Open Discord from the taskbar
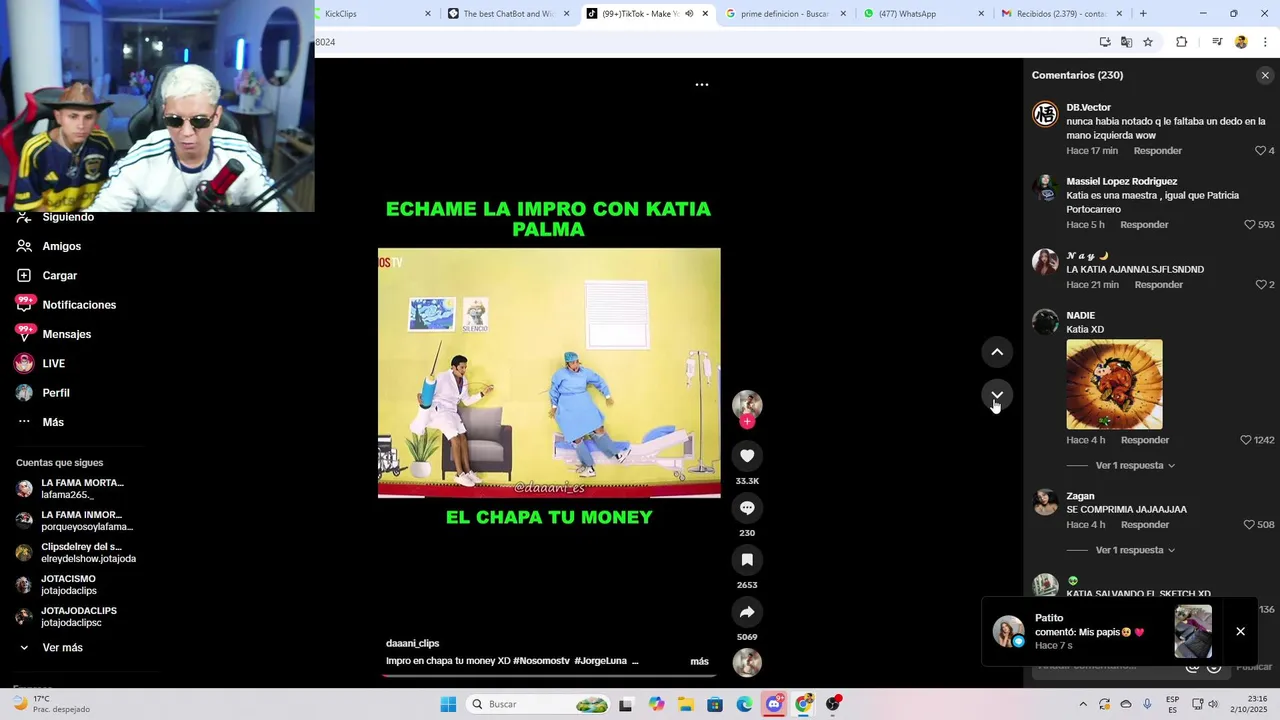Image resolution: width=1280 pixels, height=720 pixels. point(774,704)
